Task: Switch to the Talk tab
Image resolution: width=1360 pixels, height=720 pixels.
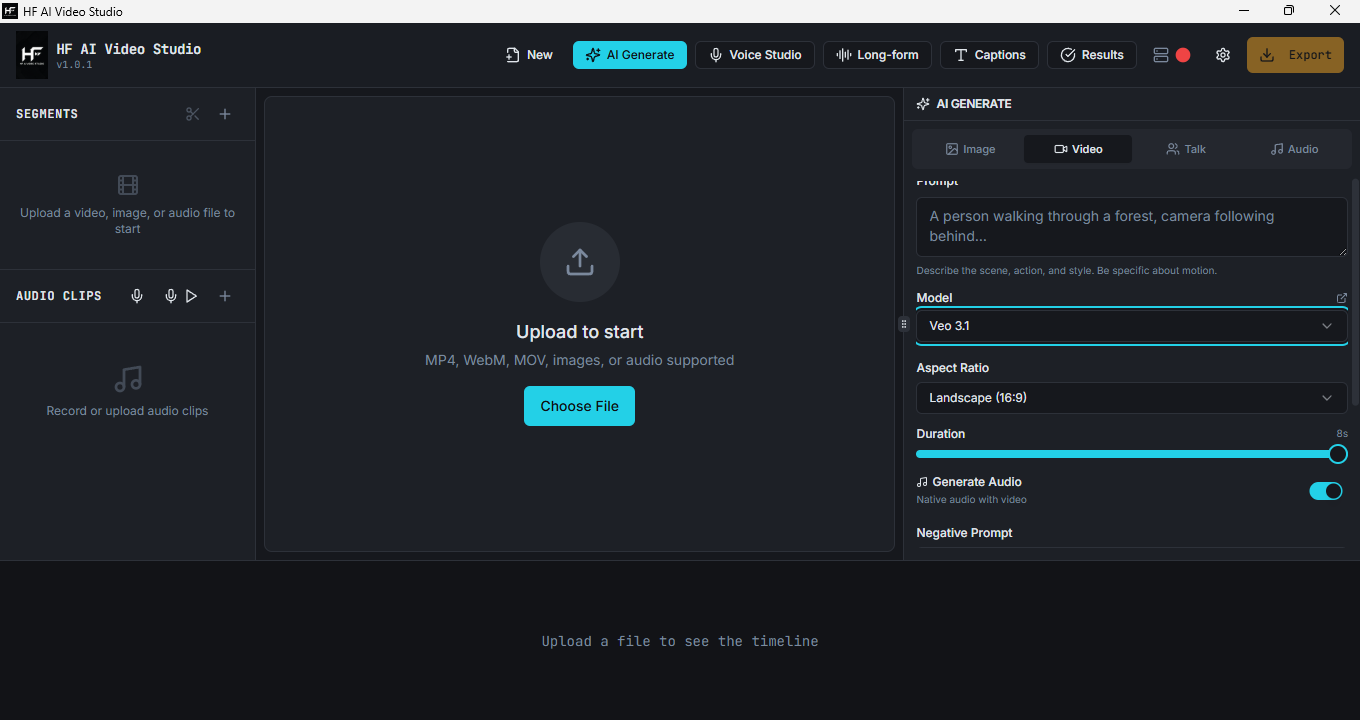Action: [x=1186, y=149]
